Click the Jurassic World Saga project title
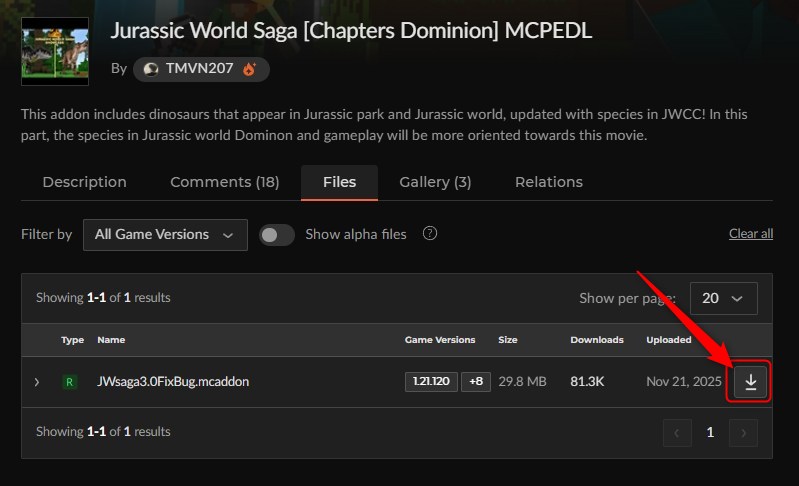The height and width of the screenshot is (486, 799). 351,31
